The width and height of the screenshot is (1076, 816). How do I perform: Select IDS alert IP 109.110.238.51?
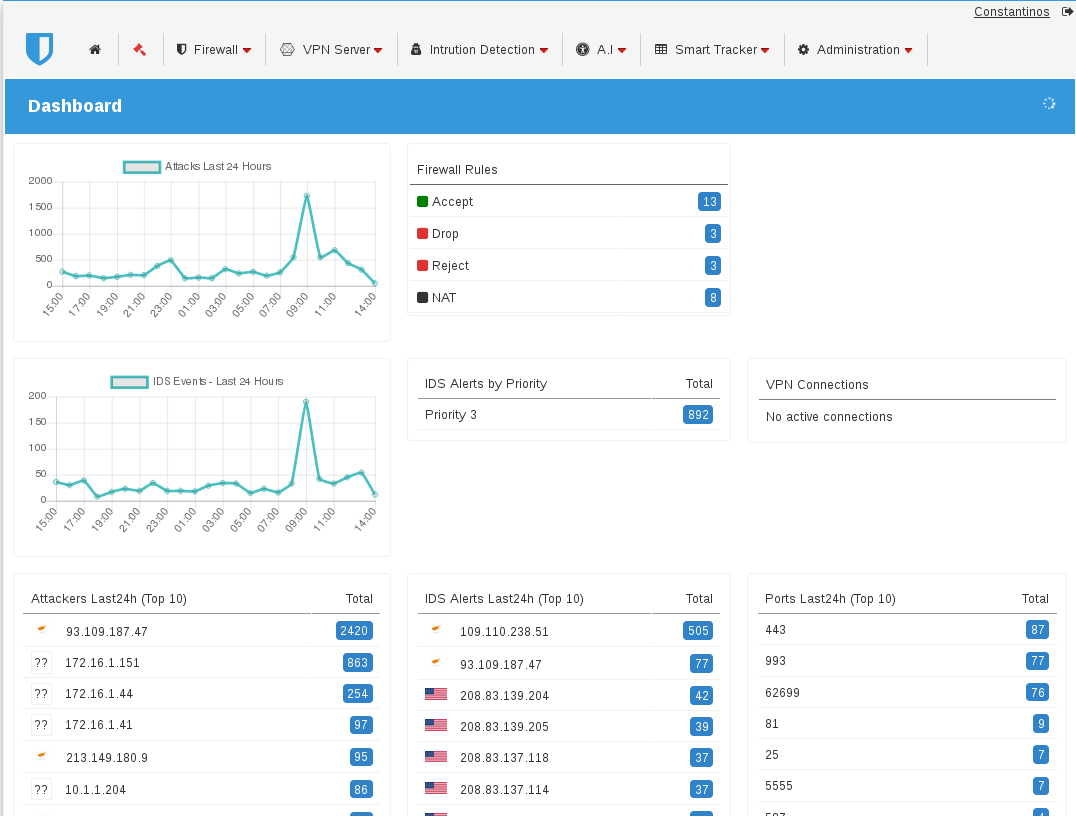click(504, 631)
